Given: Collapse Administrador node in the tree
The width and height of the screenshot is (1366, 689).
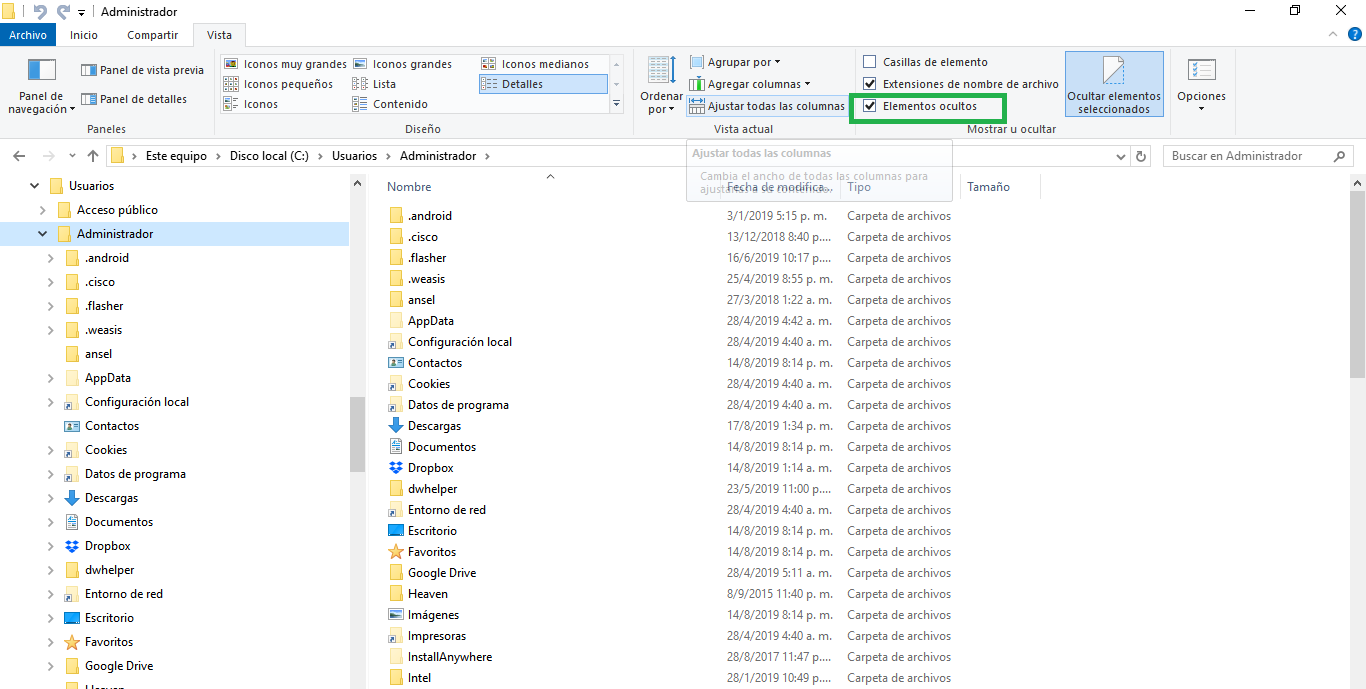Looking at the screenshot, I should 42,234.
